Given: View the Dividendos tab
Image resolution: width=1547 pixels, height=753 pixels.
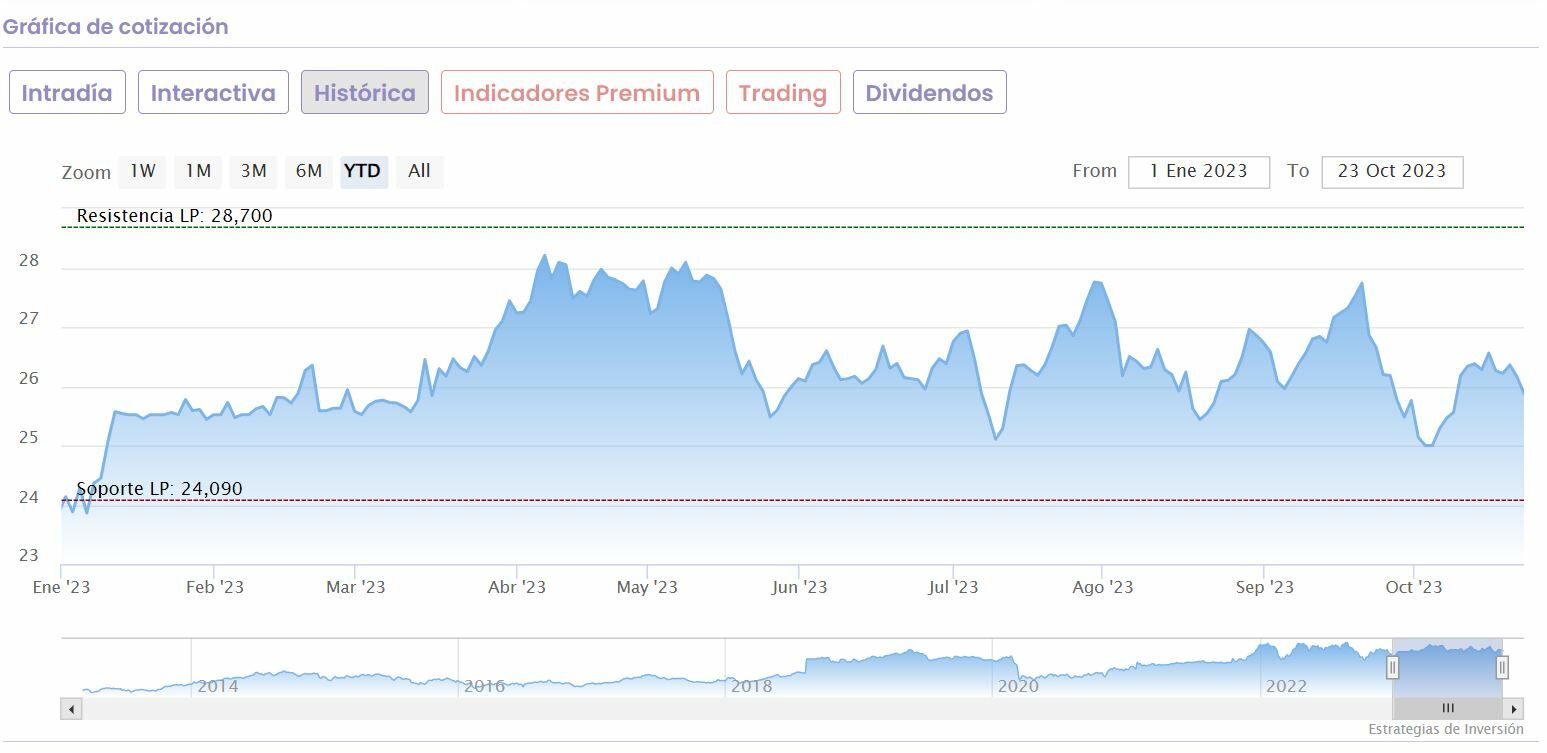Looking at the screenshot, I should 929,93.
